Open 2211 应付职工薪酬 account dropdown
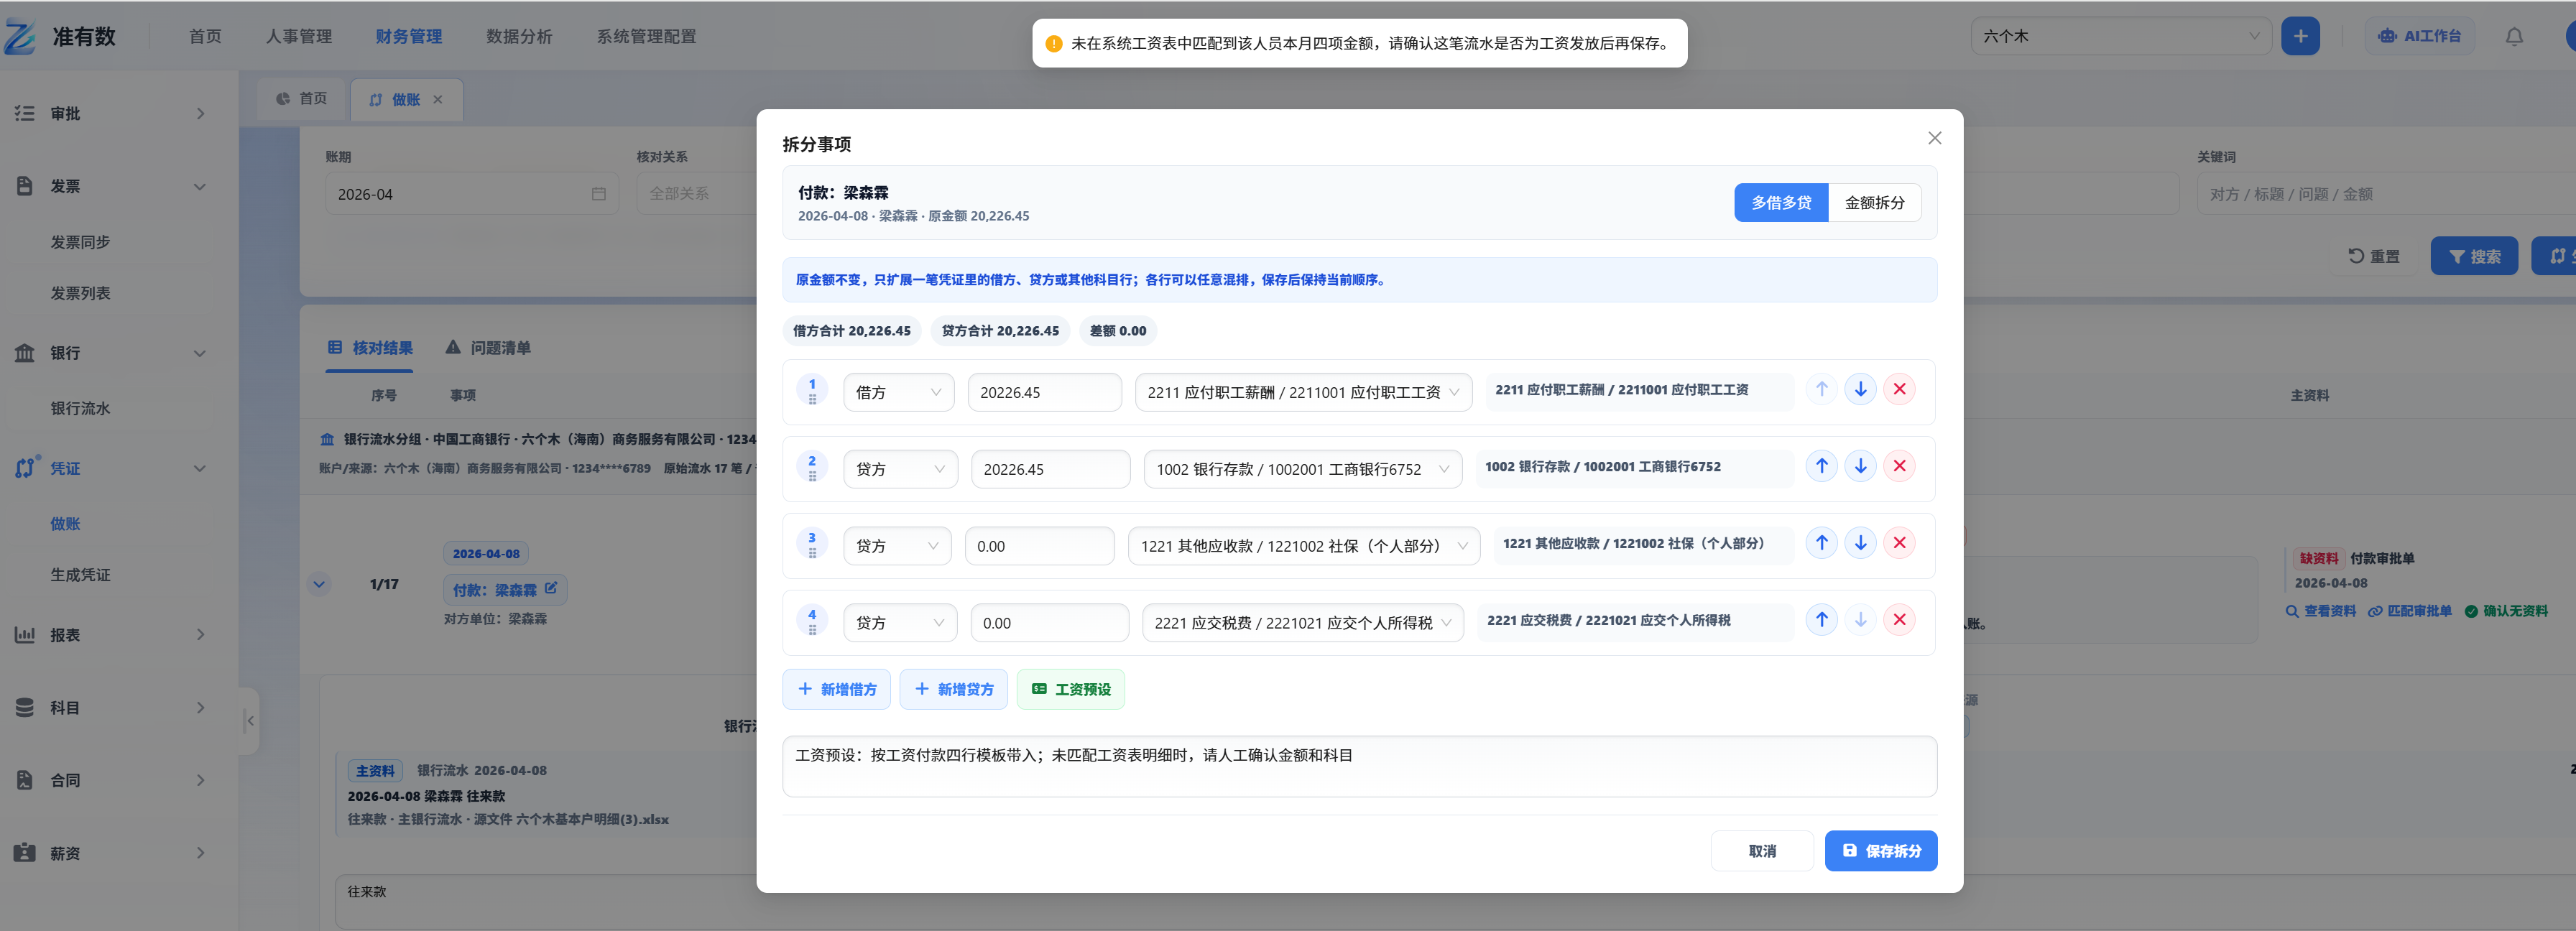The width and height of the screenshot is (2576, 931). (1303, 392)
